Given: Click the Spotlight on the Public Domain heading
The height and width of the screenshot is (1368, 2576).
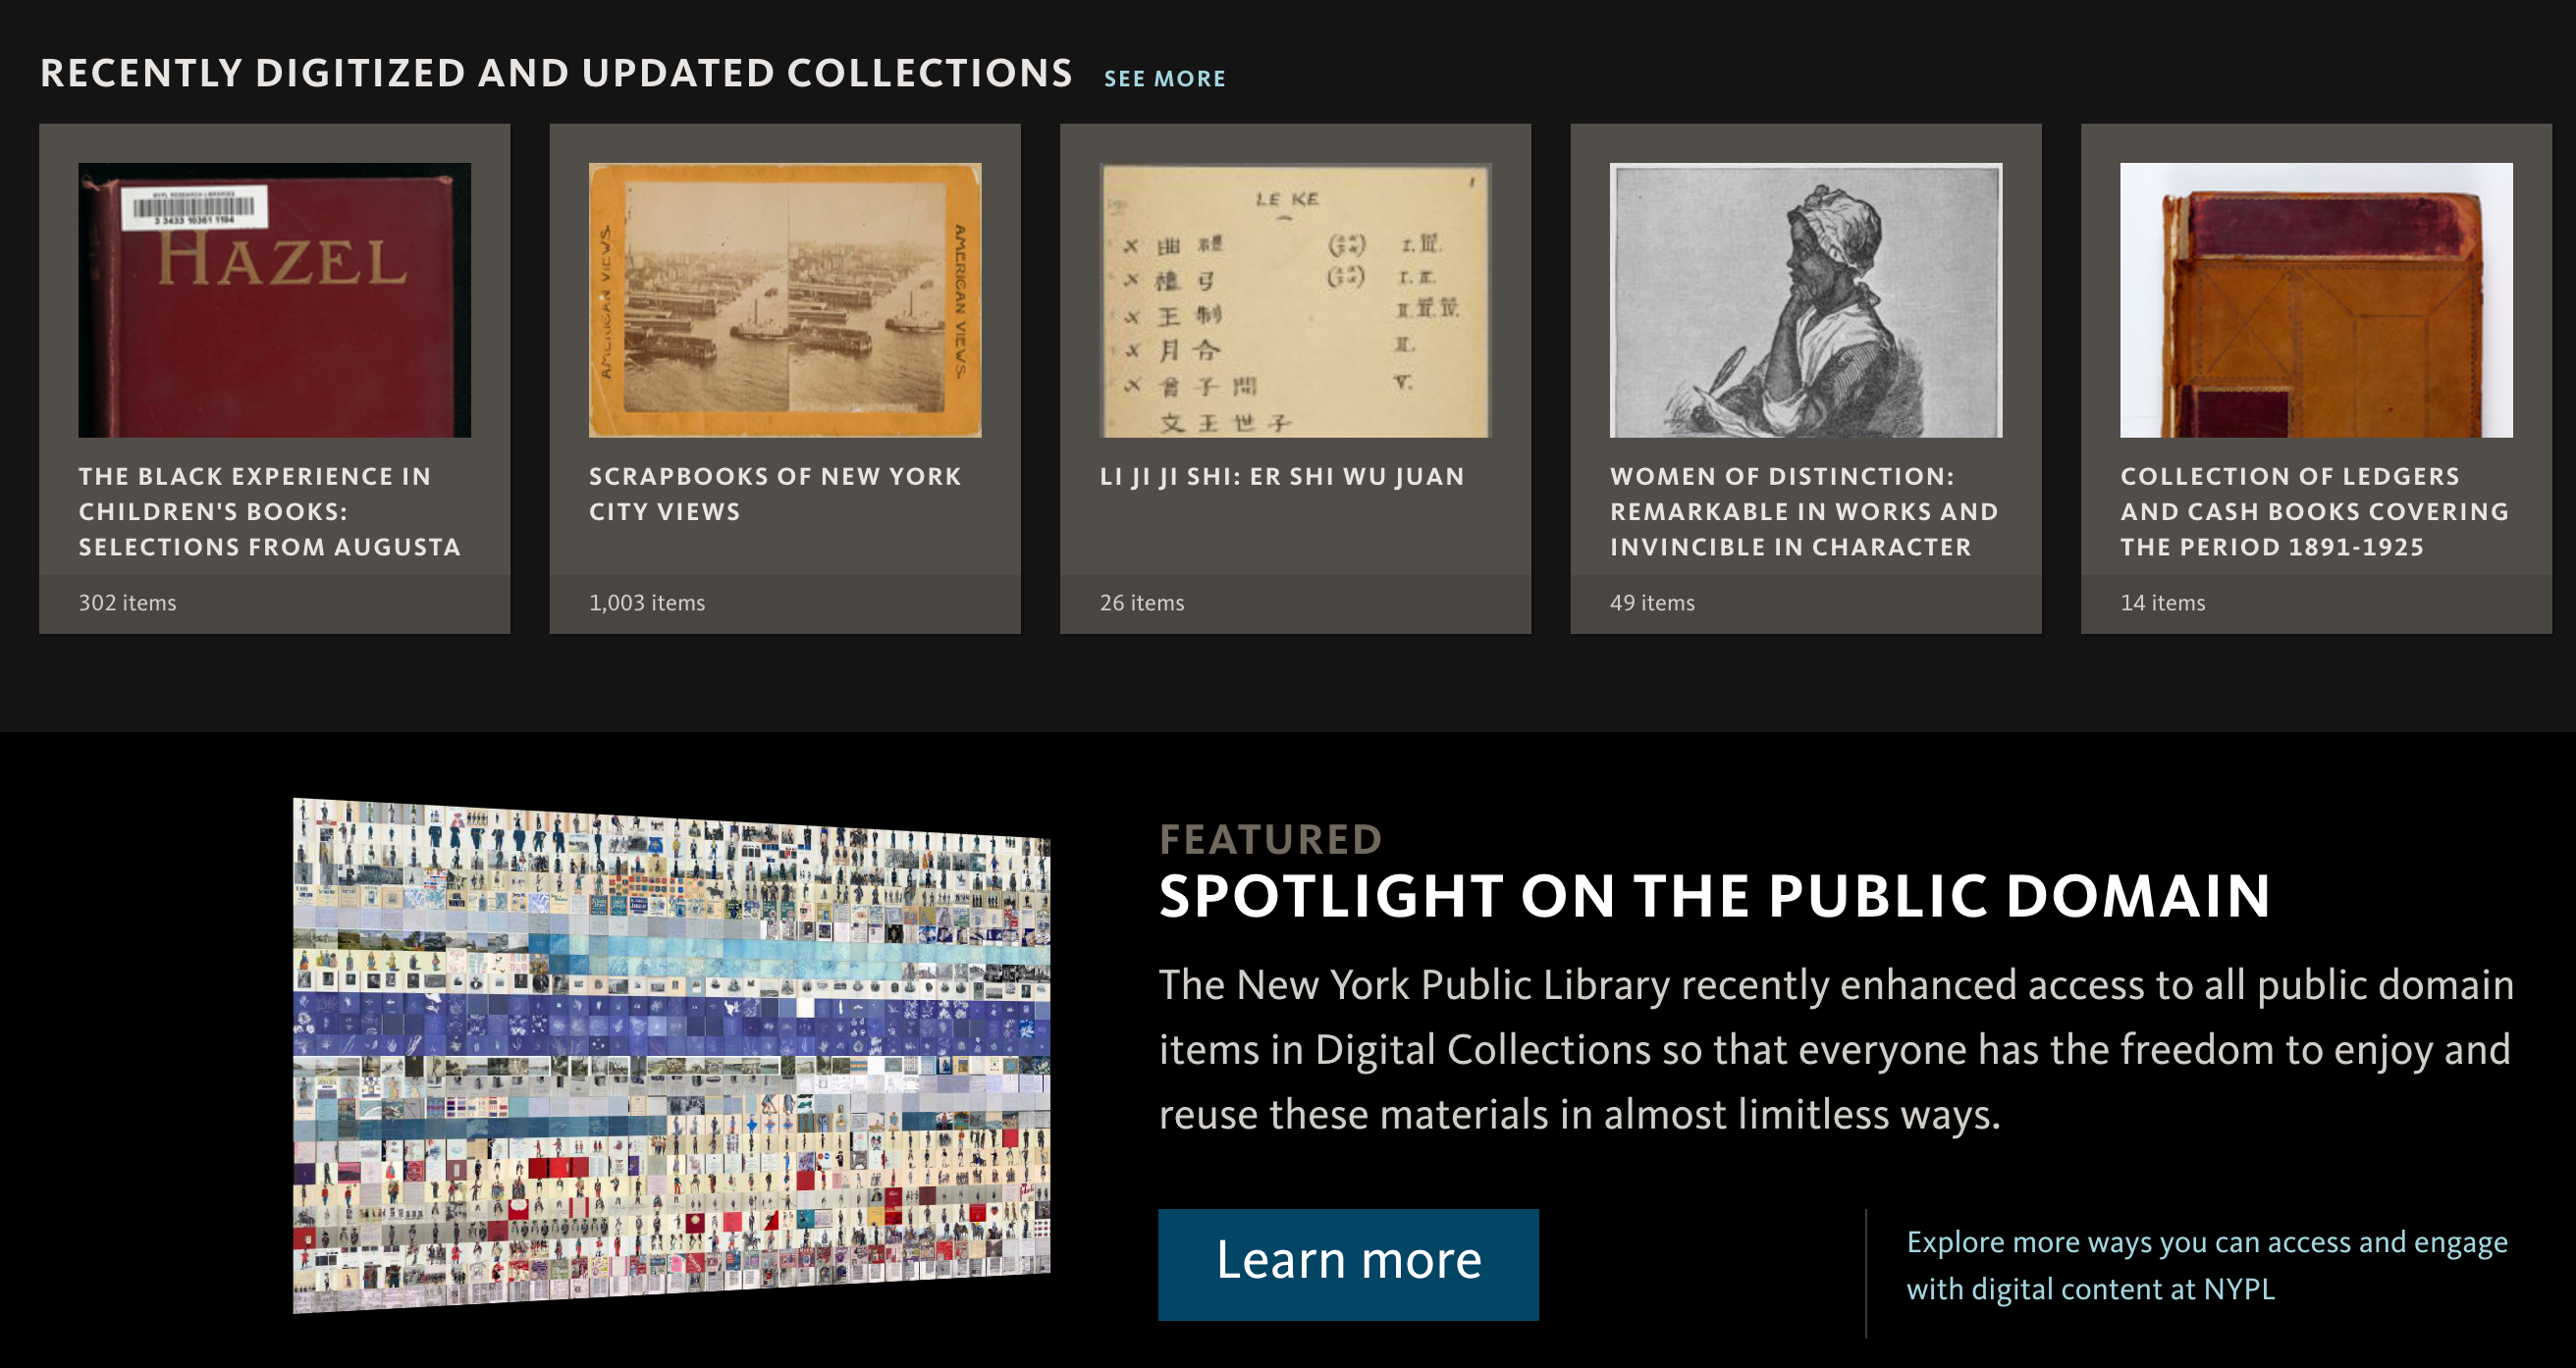Looking at the screenshot, I should point(1714,895).
